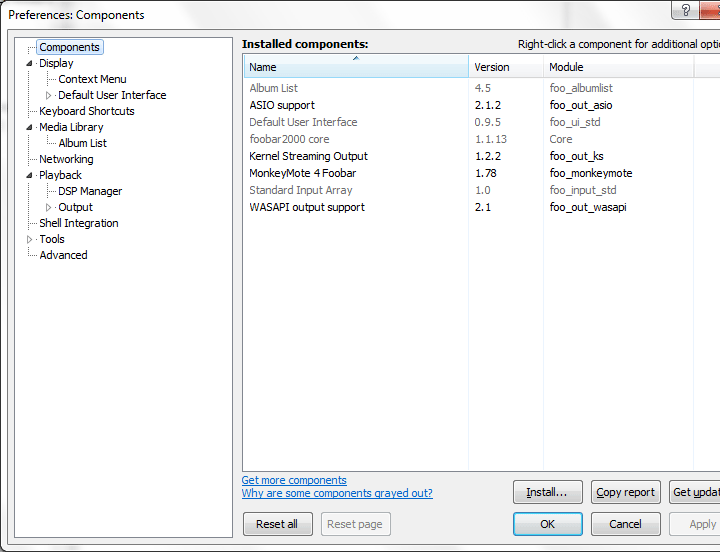Click the foo_out_ks module cell

pos(576,156)
